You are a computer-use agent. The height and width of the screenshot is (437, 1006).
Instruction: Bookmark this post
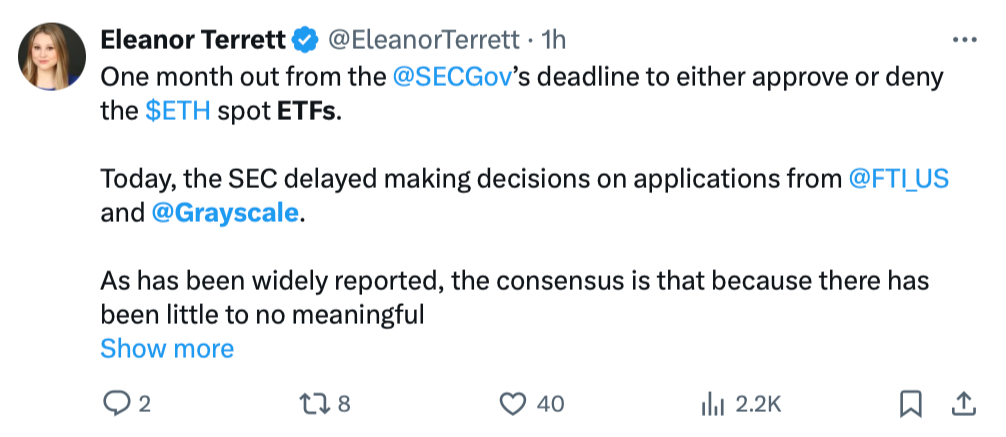pyautogui.click(x=911, y=403)
